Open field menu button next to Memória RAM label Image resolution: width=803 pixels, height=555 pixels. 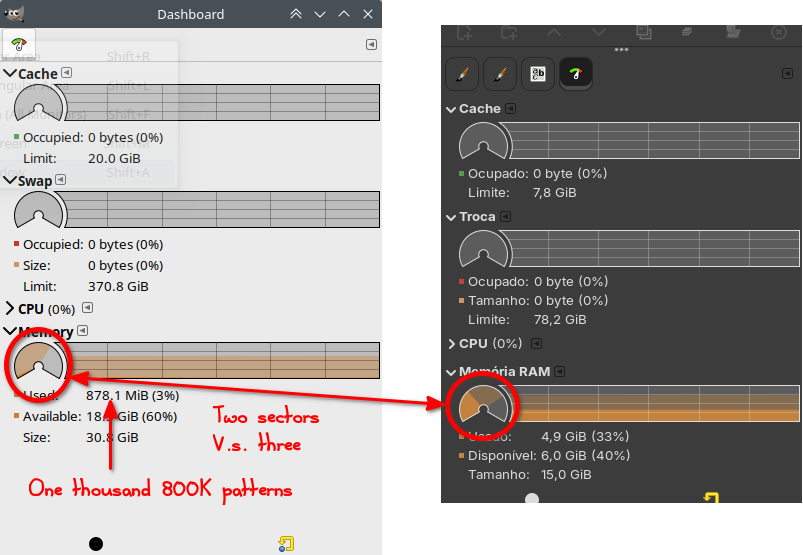pyautogui.click(x=560, y=371)
